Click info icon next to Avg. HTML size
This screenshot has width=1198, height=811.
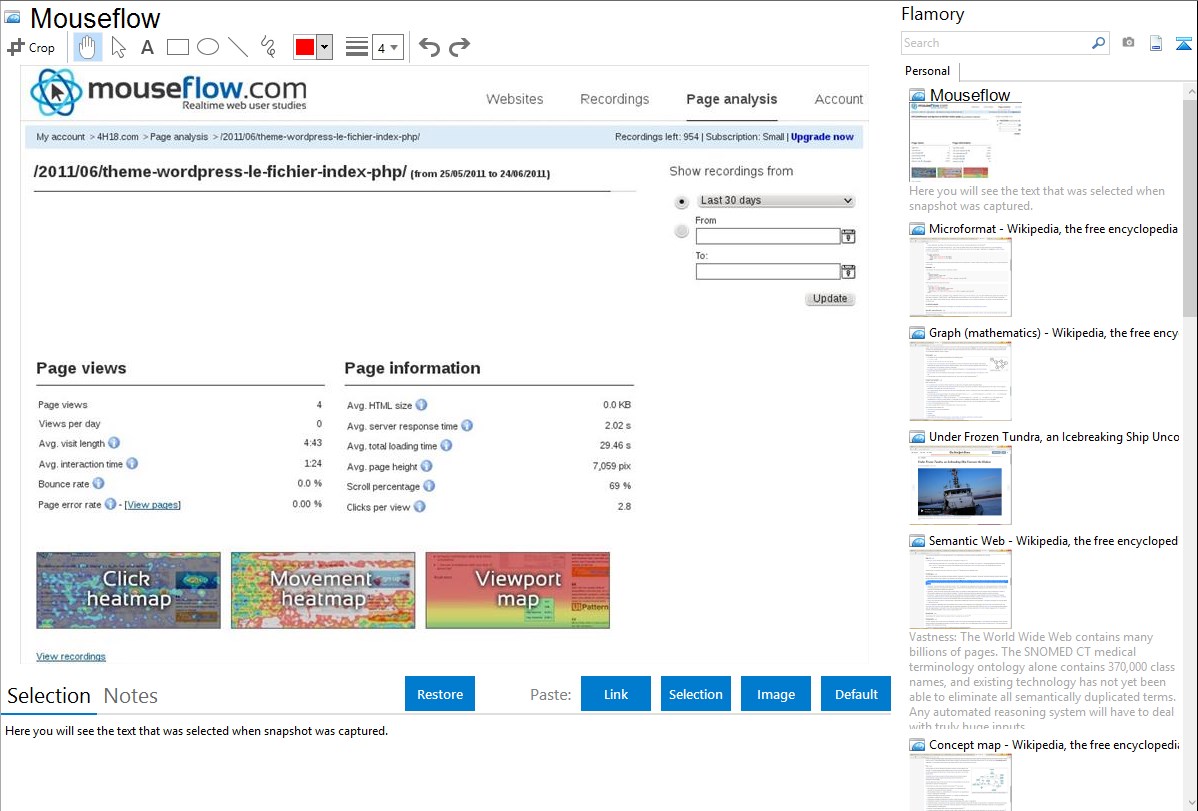pyautogui.click(x=421, y=405)
